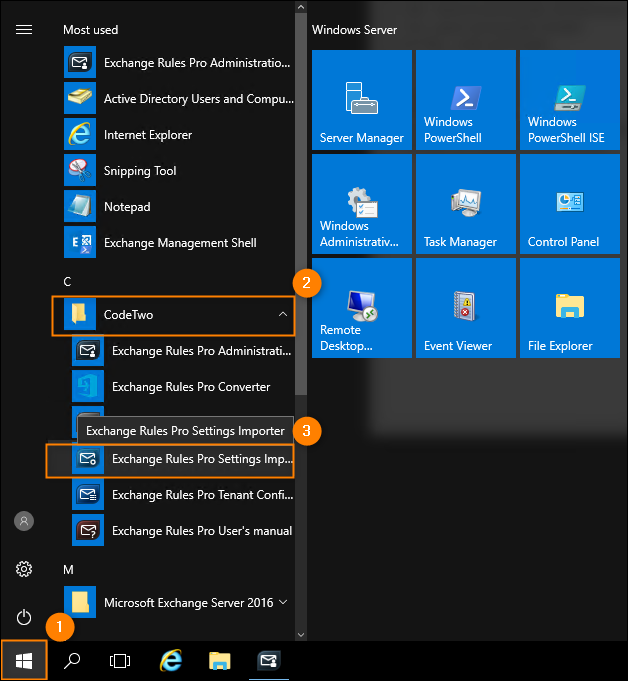
Task: Switch to Exchange Rules Pro taskbar app
Action: click(269, 661)
